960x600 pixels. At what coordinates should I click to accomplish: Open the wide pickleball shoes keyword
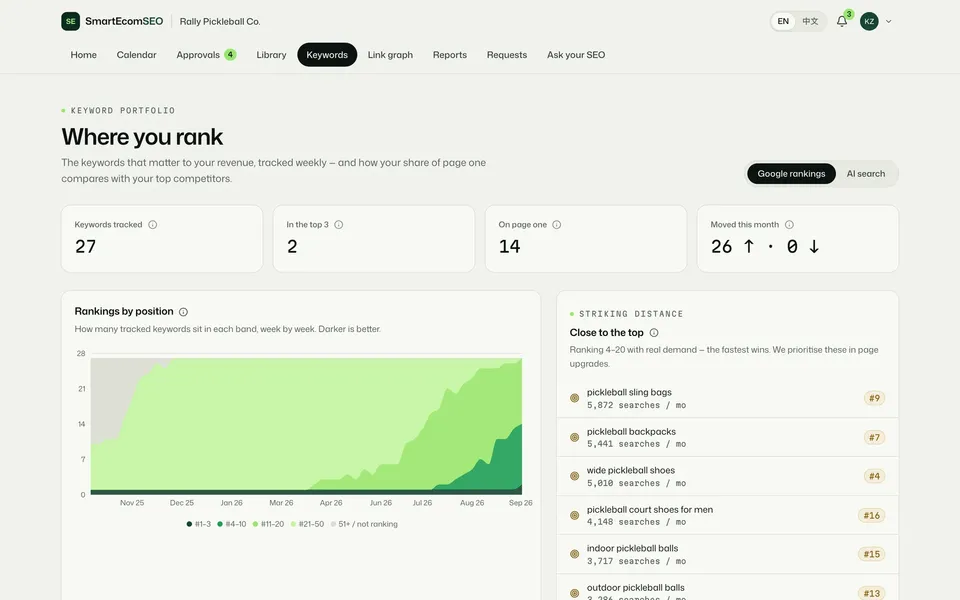pyautogui.click(x=727, y=476)
